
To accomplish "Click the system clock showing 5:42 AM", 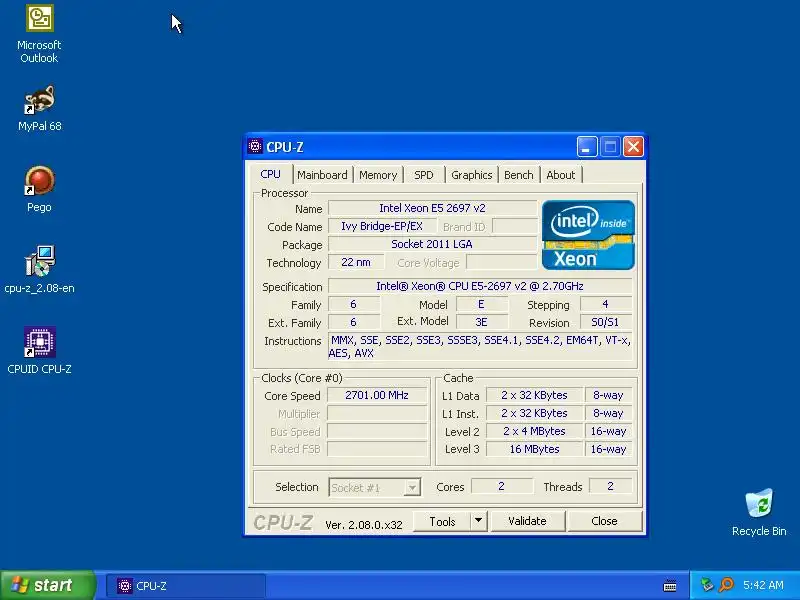I will 763,585.
